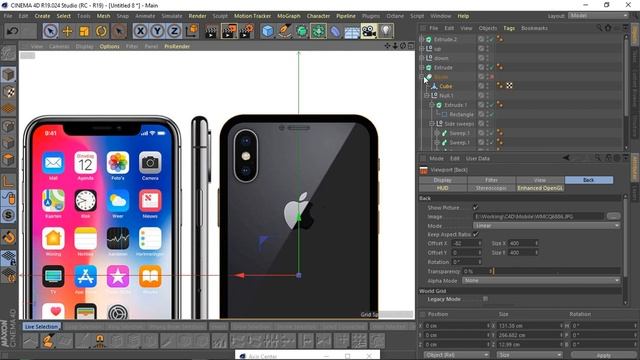
Task: Open the Select menu
Action: 63,16
